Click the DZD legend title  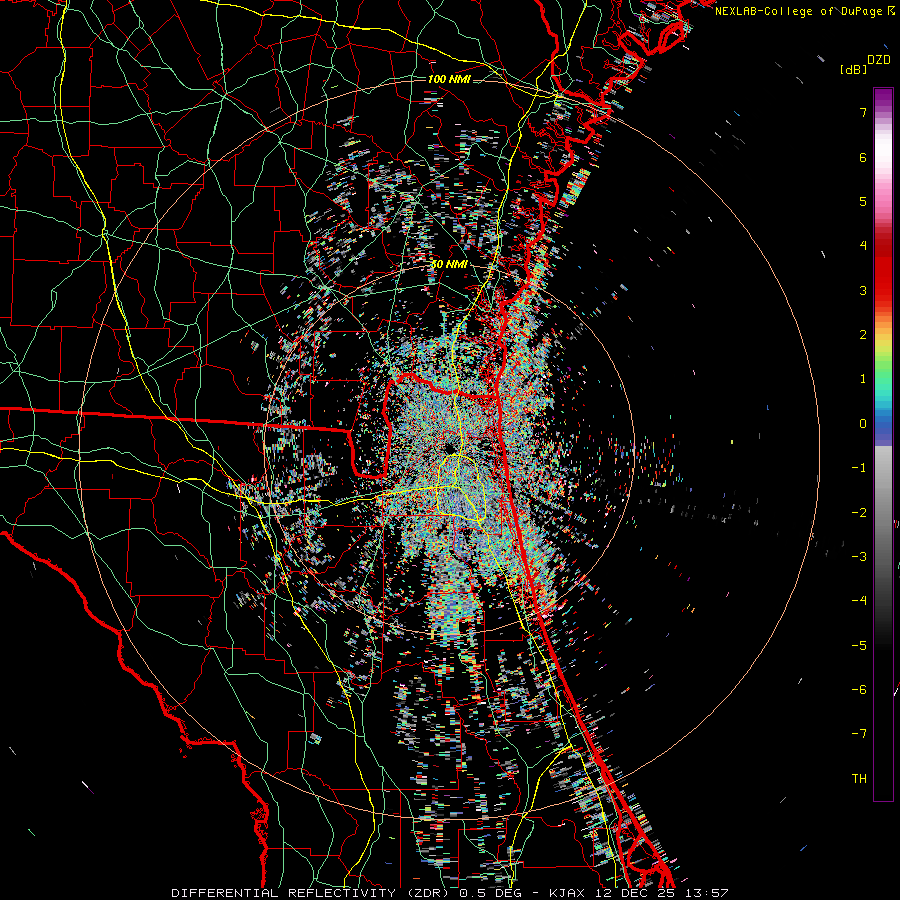coord(879,60)
